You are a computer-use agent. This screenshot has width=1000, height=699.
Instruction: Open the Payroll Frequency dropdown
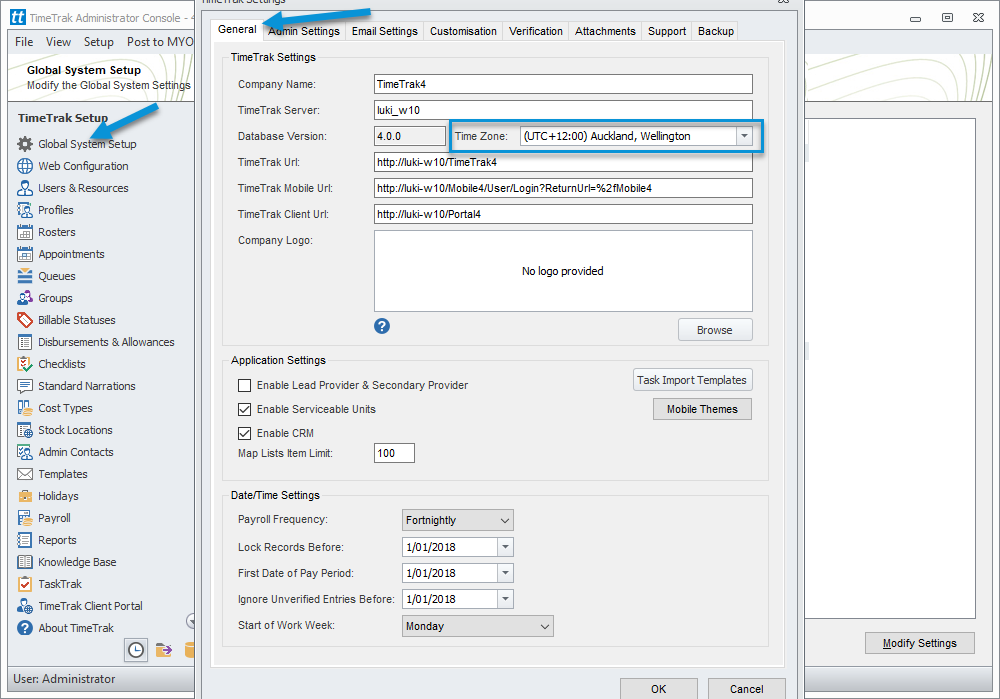tap(457, 520)
